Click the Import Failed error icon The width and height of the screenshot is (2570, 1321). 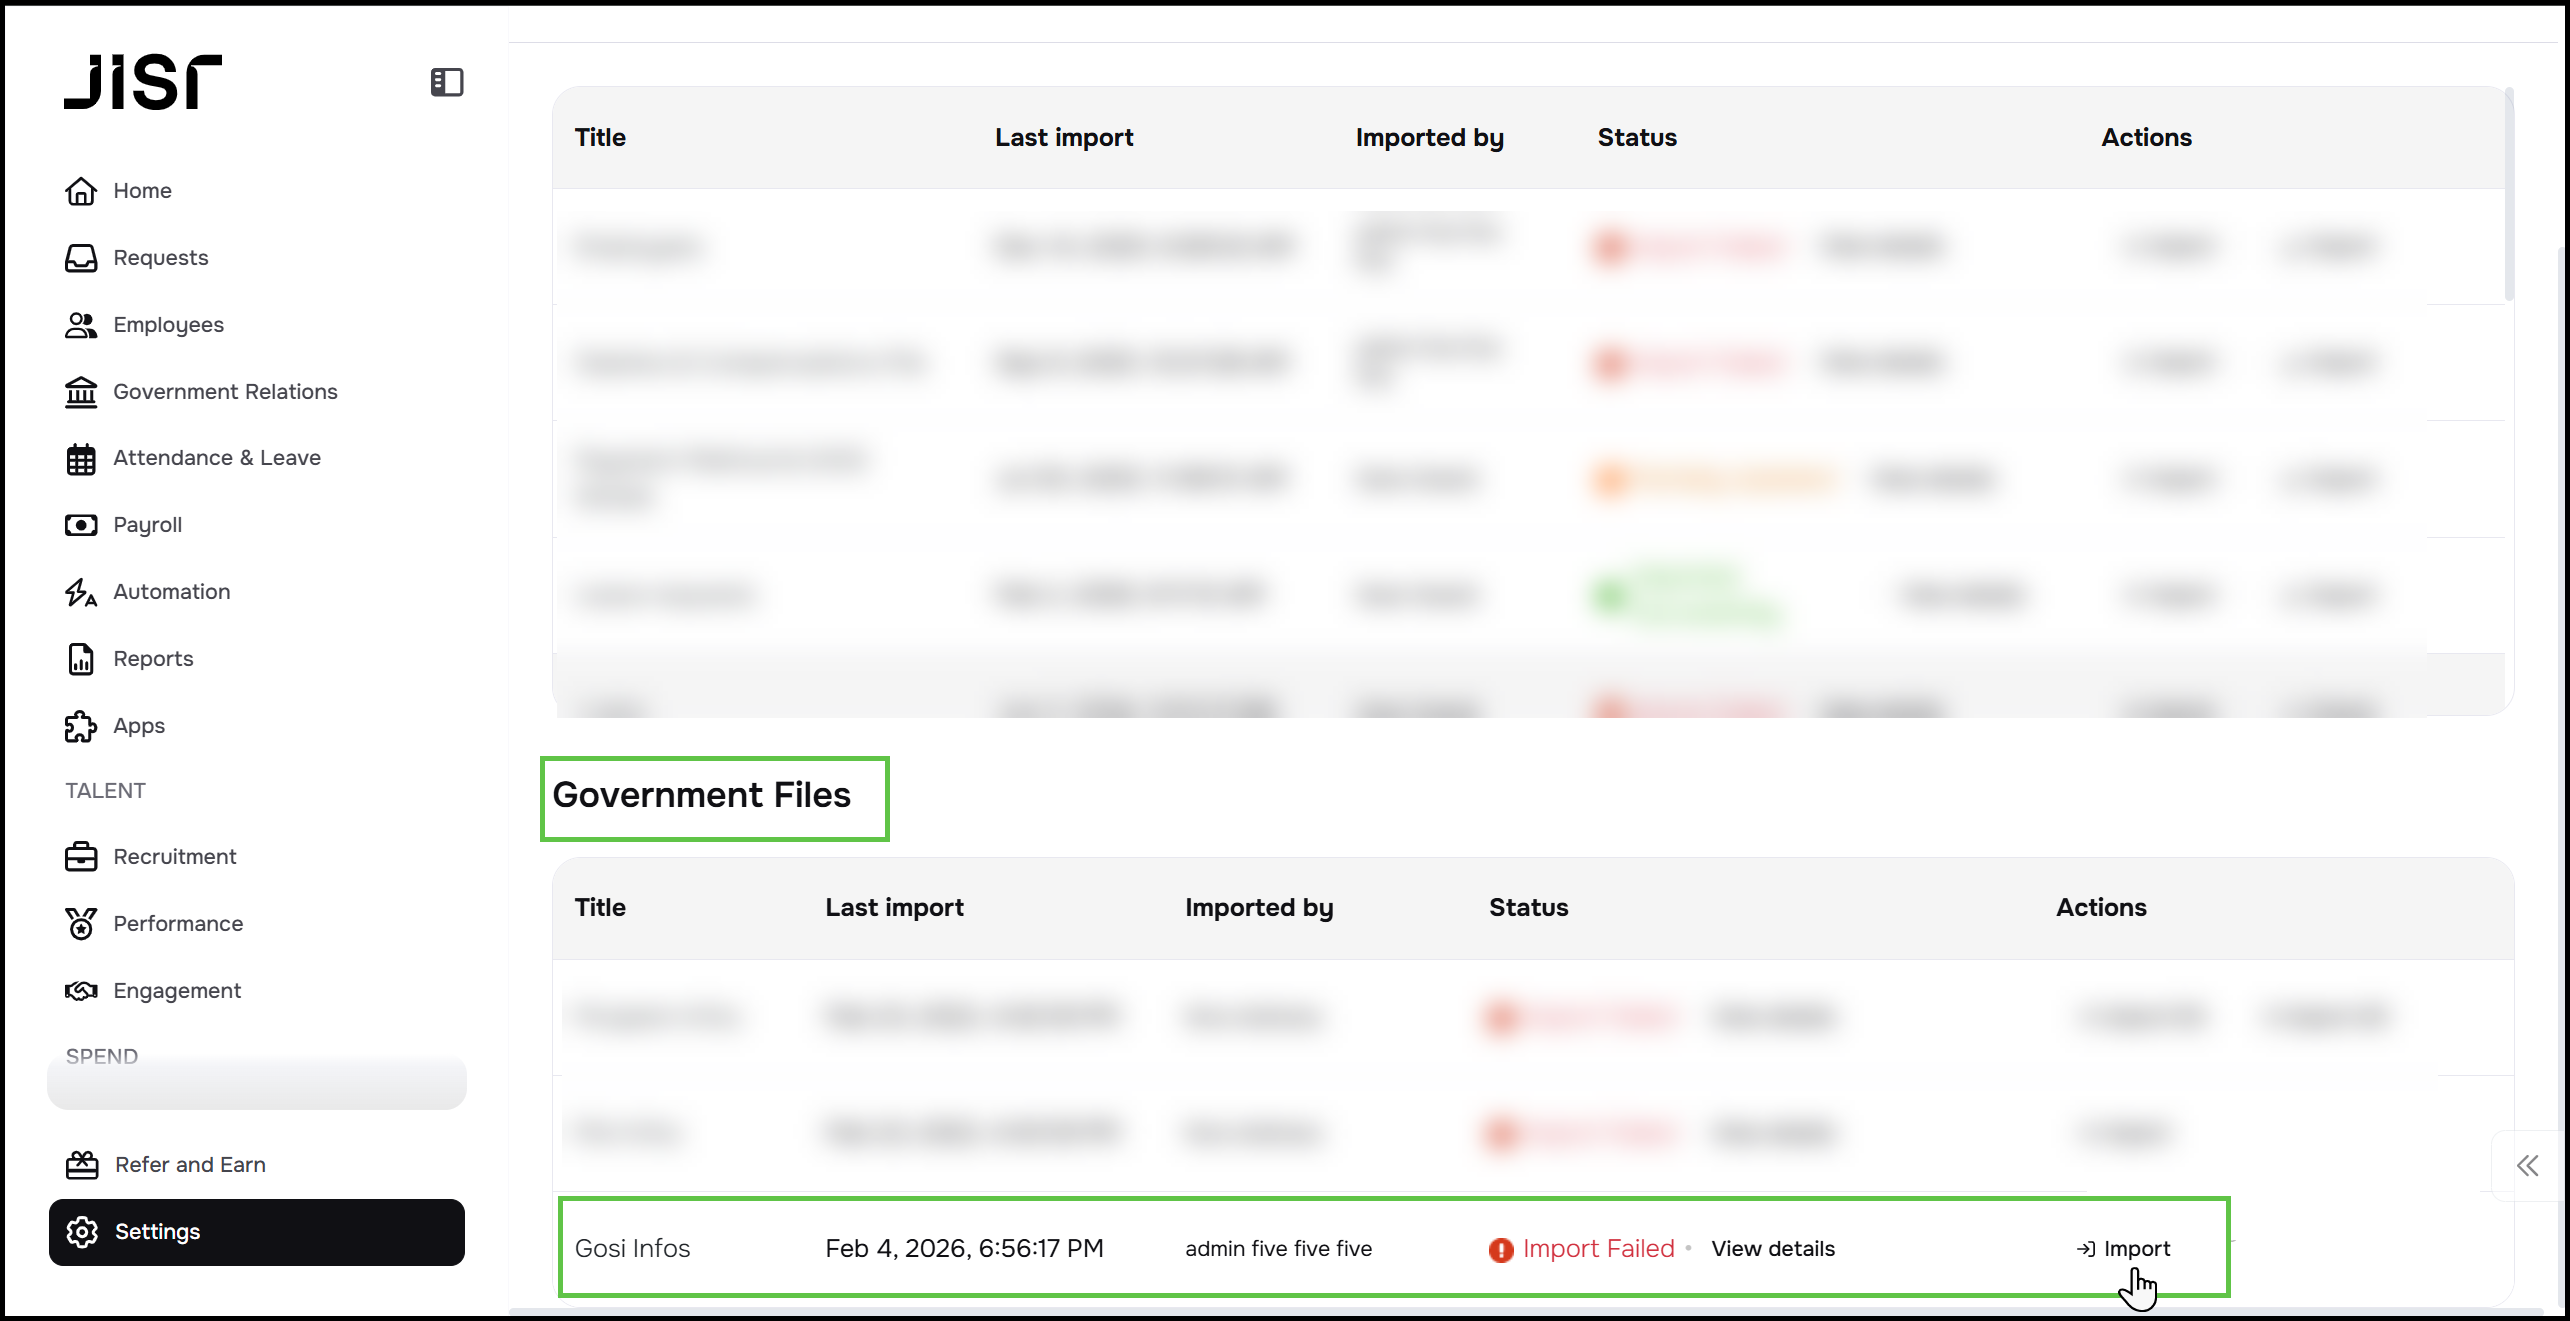(x=1500, y=1250)
